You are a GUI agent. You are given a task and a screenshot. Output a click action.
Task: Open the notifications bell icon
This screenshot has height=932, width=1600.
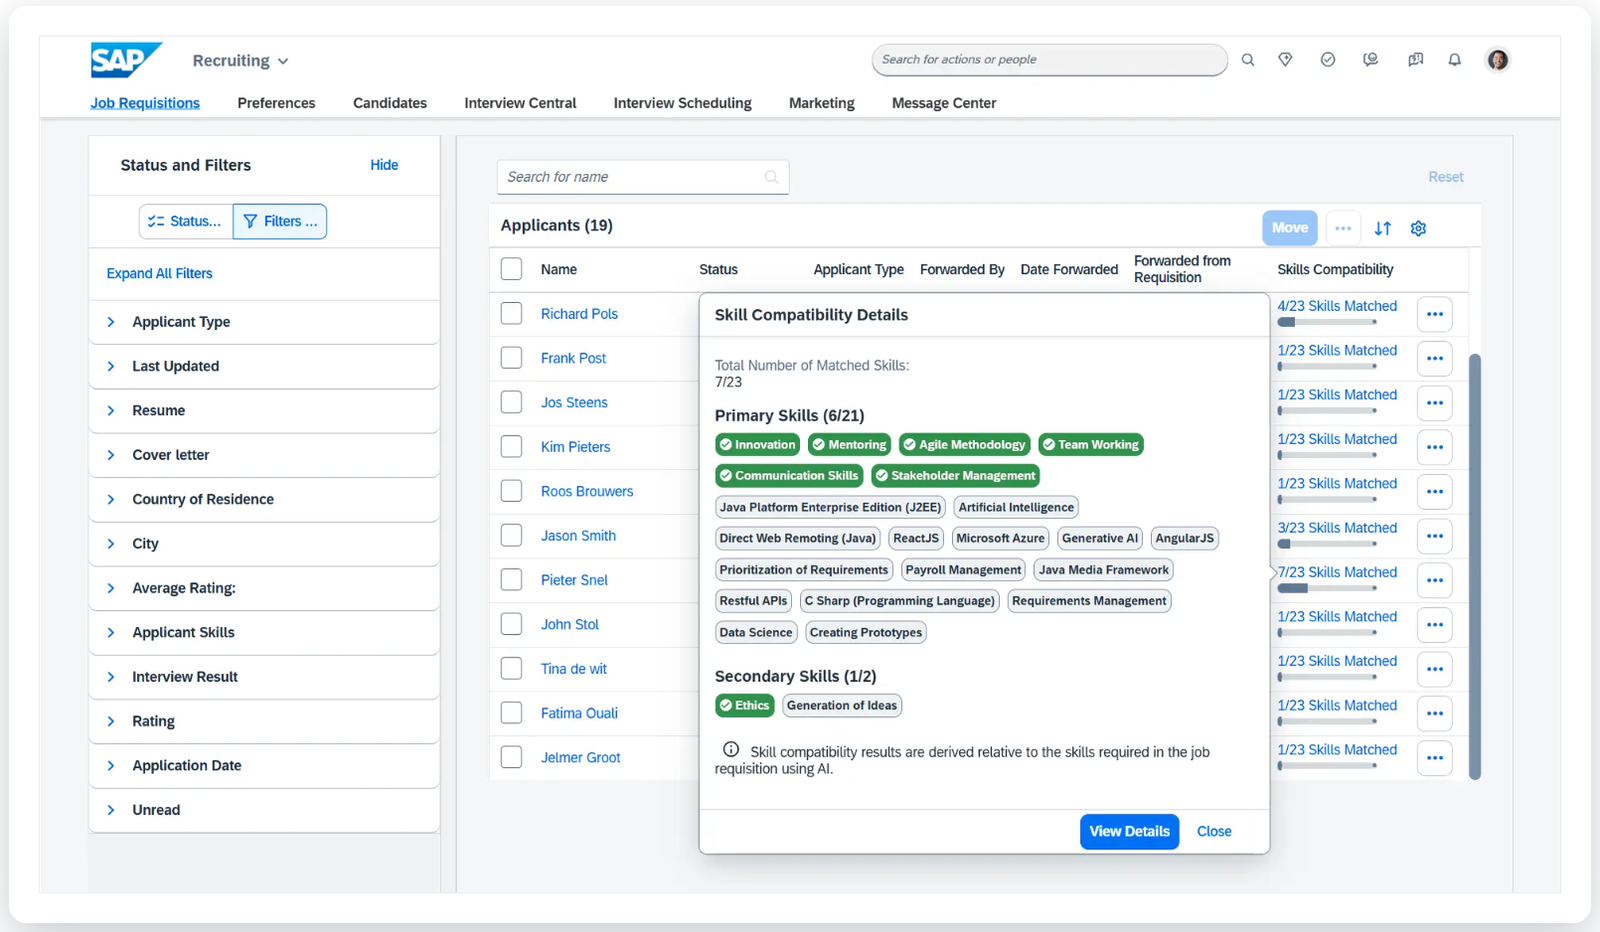click(x=1454, y=60)
